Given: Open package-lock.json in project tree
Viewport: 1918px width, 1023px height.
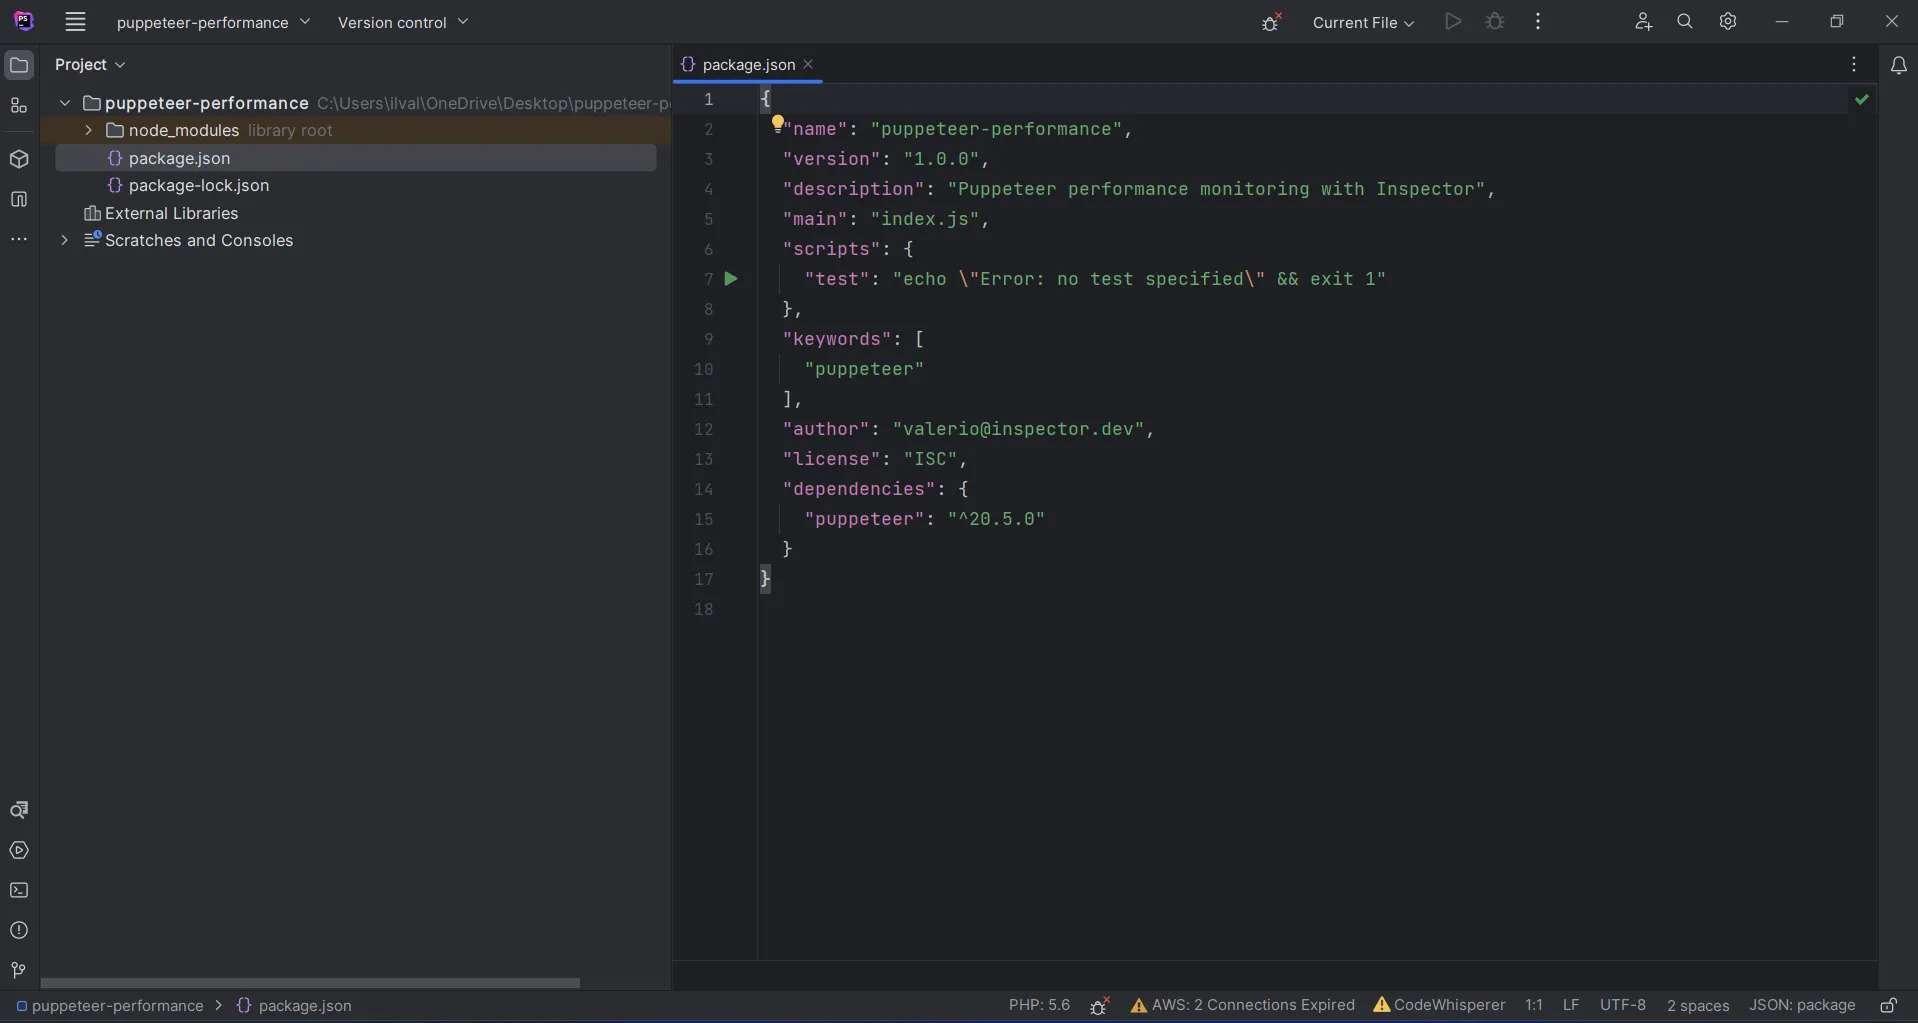Looking at the screenshot, I should click(198, 186).
